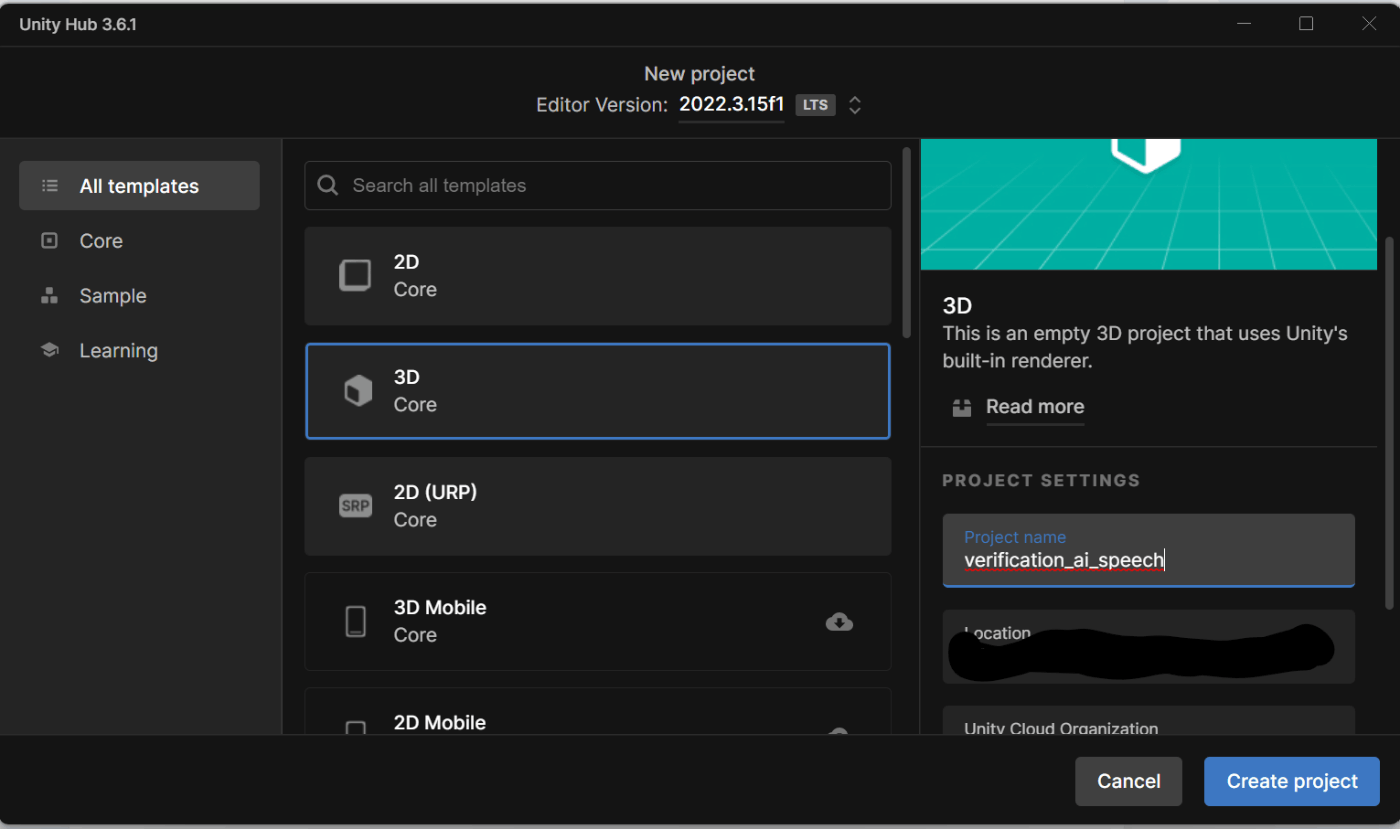This screenshot has height=829, width=1400.
Task: Click the Read more package icon
Action: [x=962, y=408]
